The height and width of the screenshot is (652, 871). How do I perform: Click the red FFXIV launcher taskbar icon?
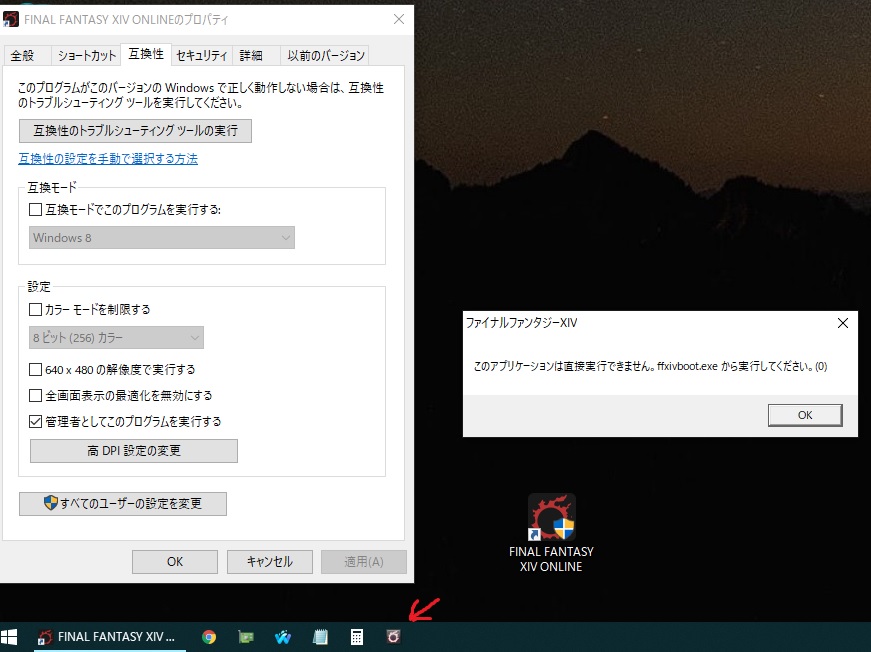coord(393,637)
